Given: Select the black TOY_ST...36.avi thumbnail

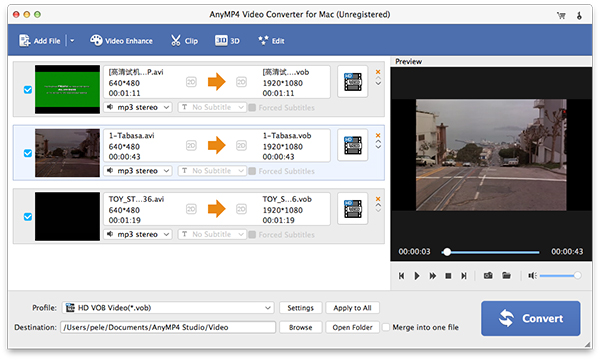Looking at the screenshot, I should [67, 216].
